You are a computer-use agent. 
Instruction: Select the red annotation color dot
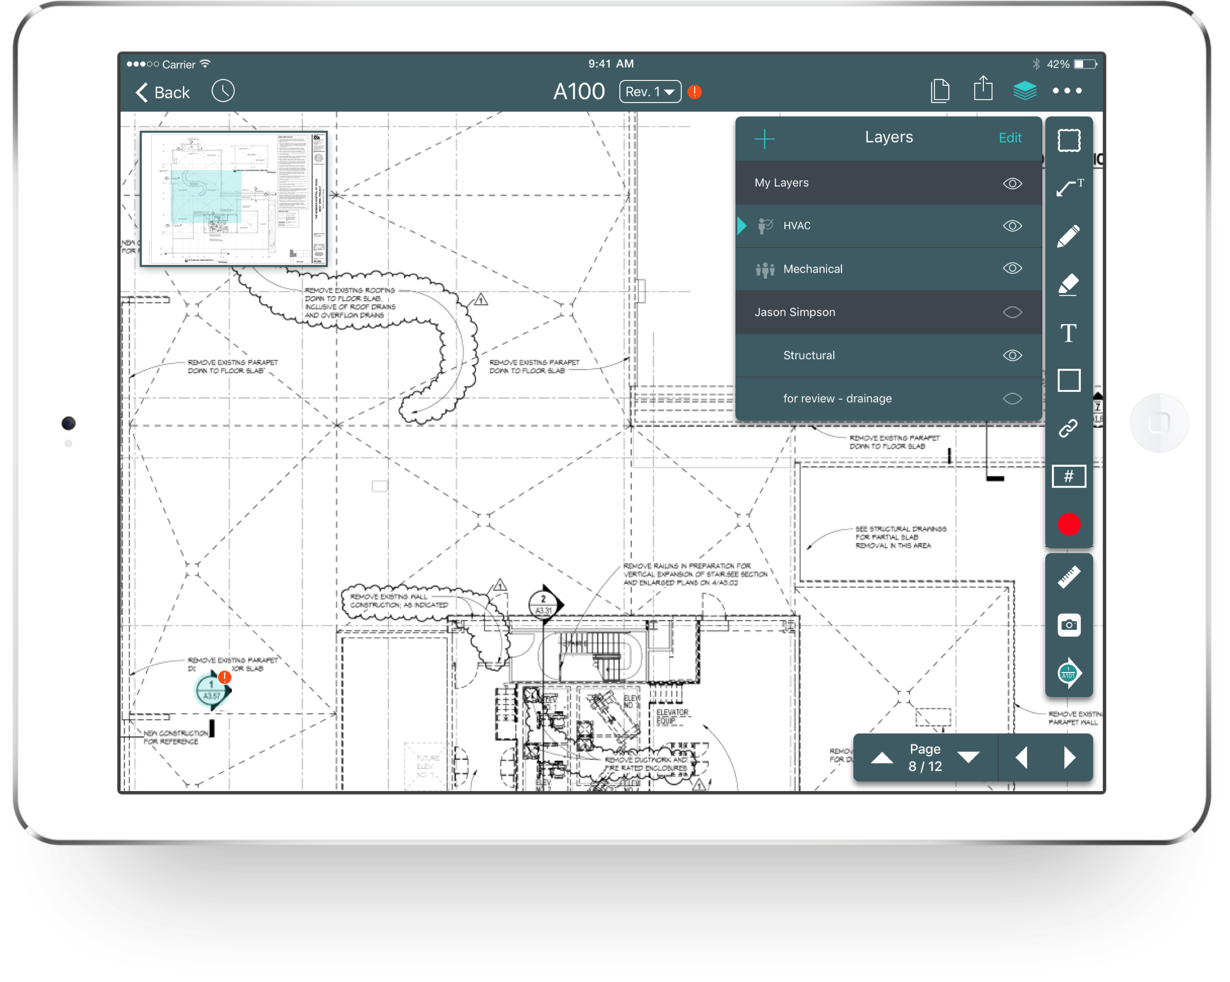[x=1068, y=524]
